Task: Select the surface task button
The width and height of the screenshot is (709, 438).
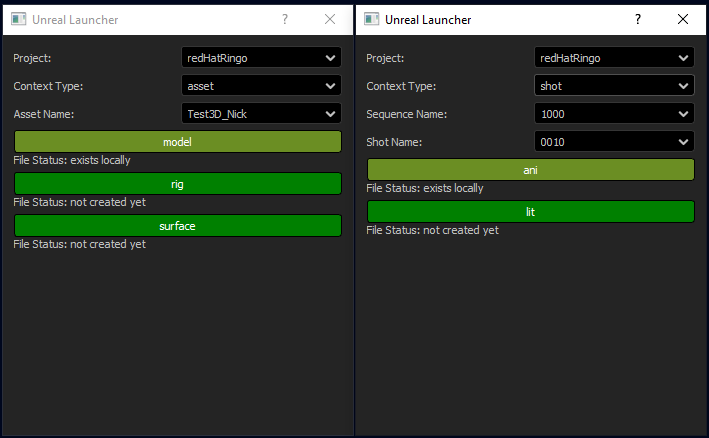Action: tap(178, 226)
